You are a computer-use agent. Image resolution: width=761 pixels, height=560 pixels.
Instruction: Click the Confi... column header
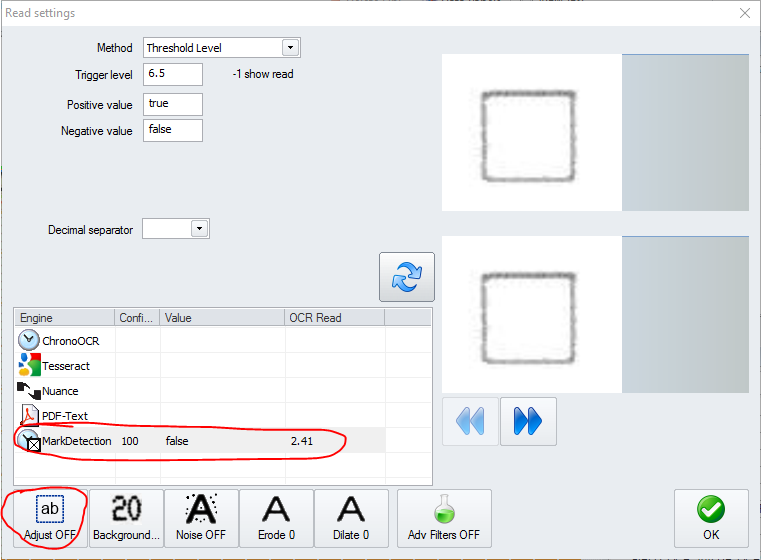(x=137, y=318)
